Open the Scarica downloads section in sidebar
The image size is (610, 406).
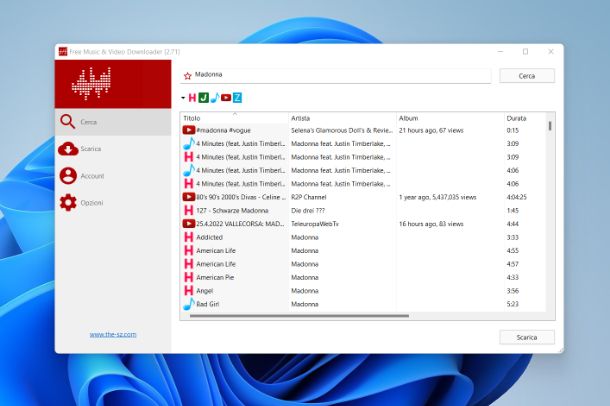click(x=113, y=149)
